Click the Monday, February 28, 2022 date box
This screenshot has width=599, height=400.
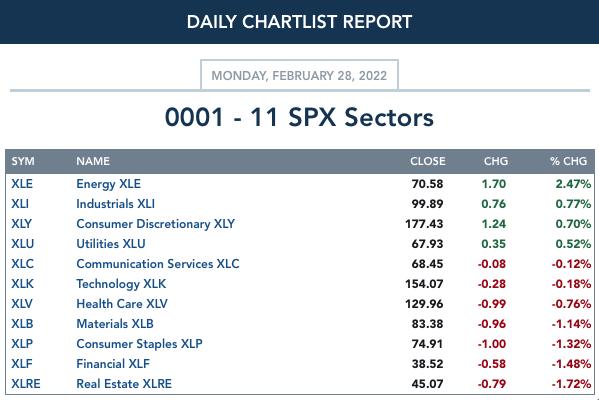300,75
